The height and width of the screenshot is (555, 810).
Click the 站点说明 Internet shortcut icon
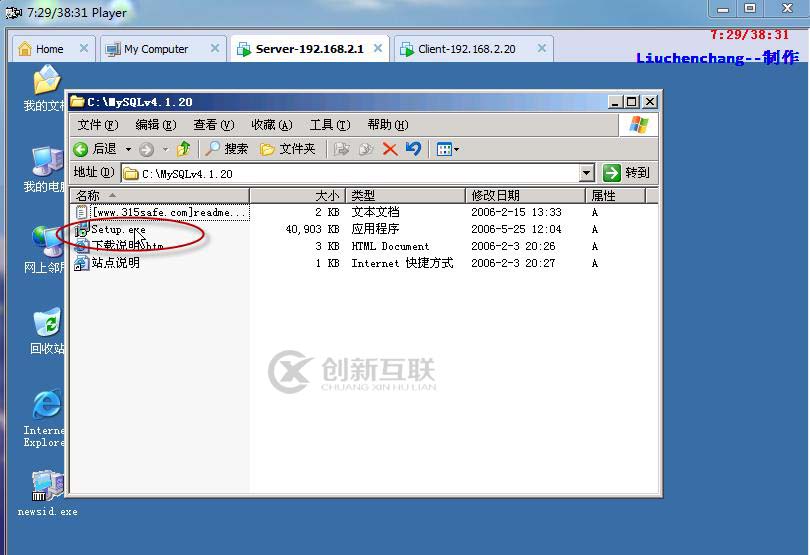coord(82,263)
